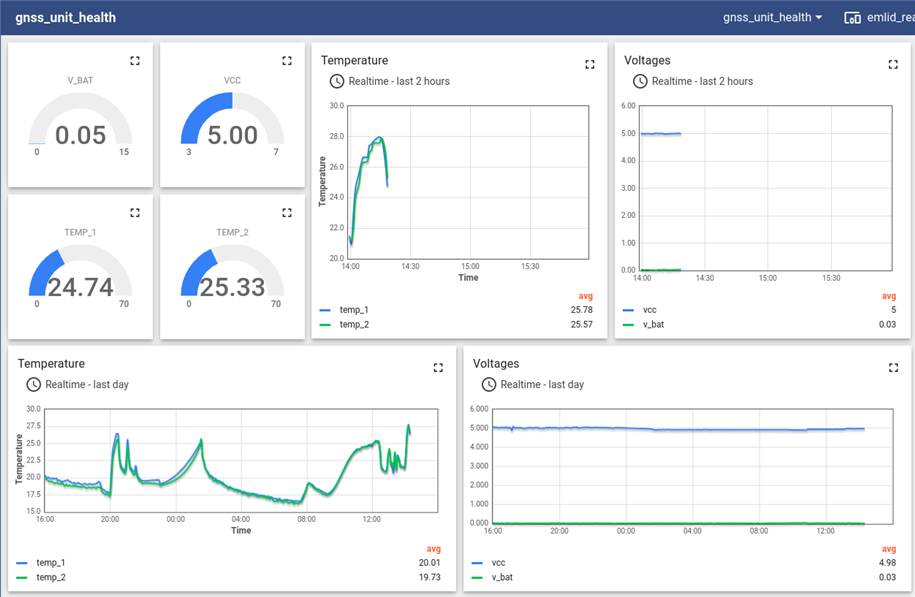Expand the VCC gauge widget to fullscreen

(287, 61)
